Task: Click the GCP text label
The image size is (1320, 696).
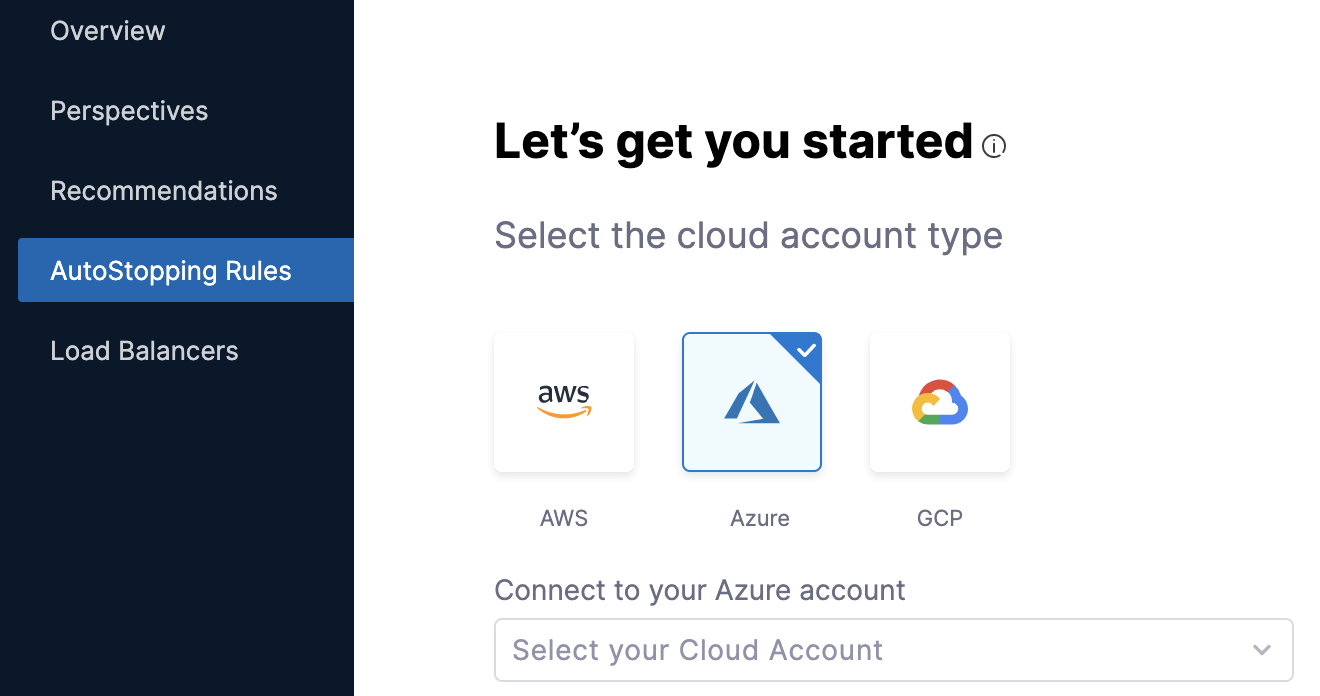Action: click(940, 518)
